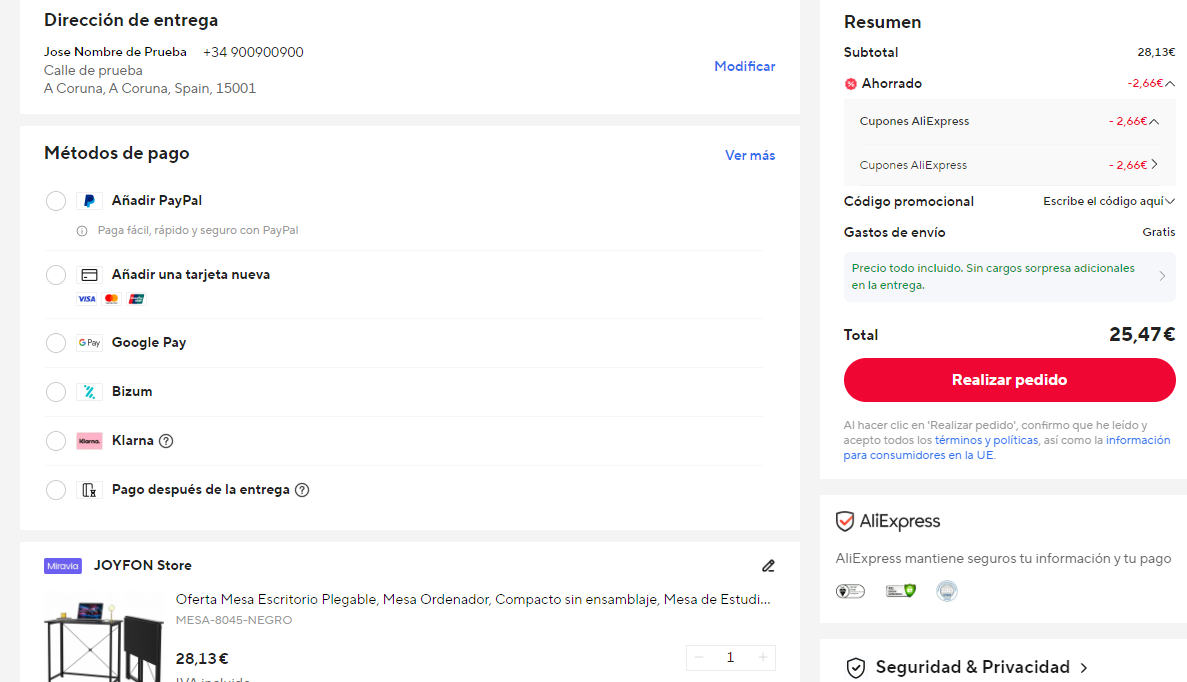The height and width of the screenshot is (682, 1187).
Task: Click the quantity value field
Action: [x=731, y=657]
